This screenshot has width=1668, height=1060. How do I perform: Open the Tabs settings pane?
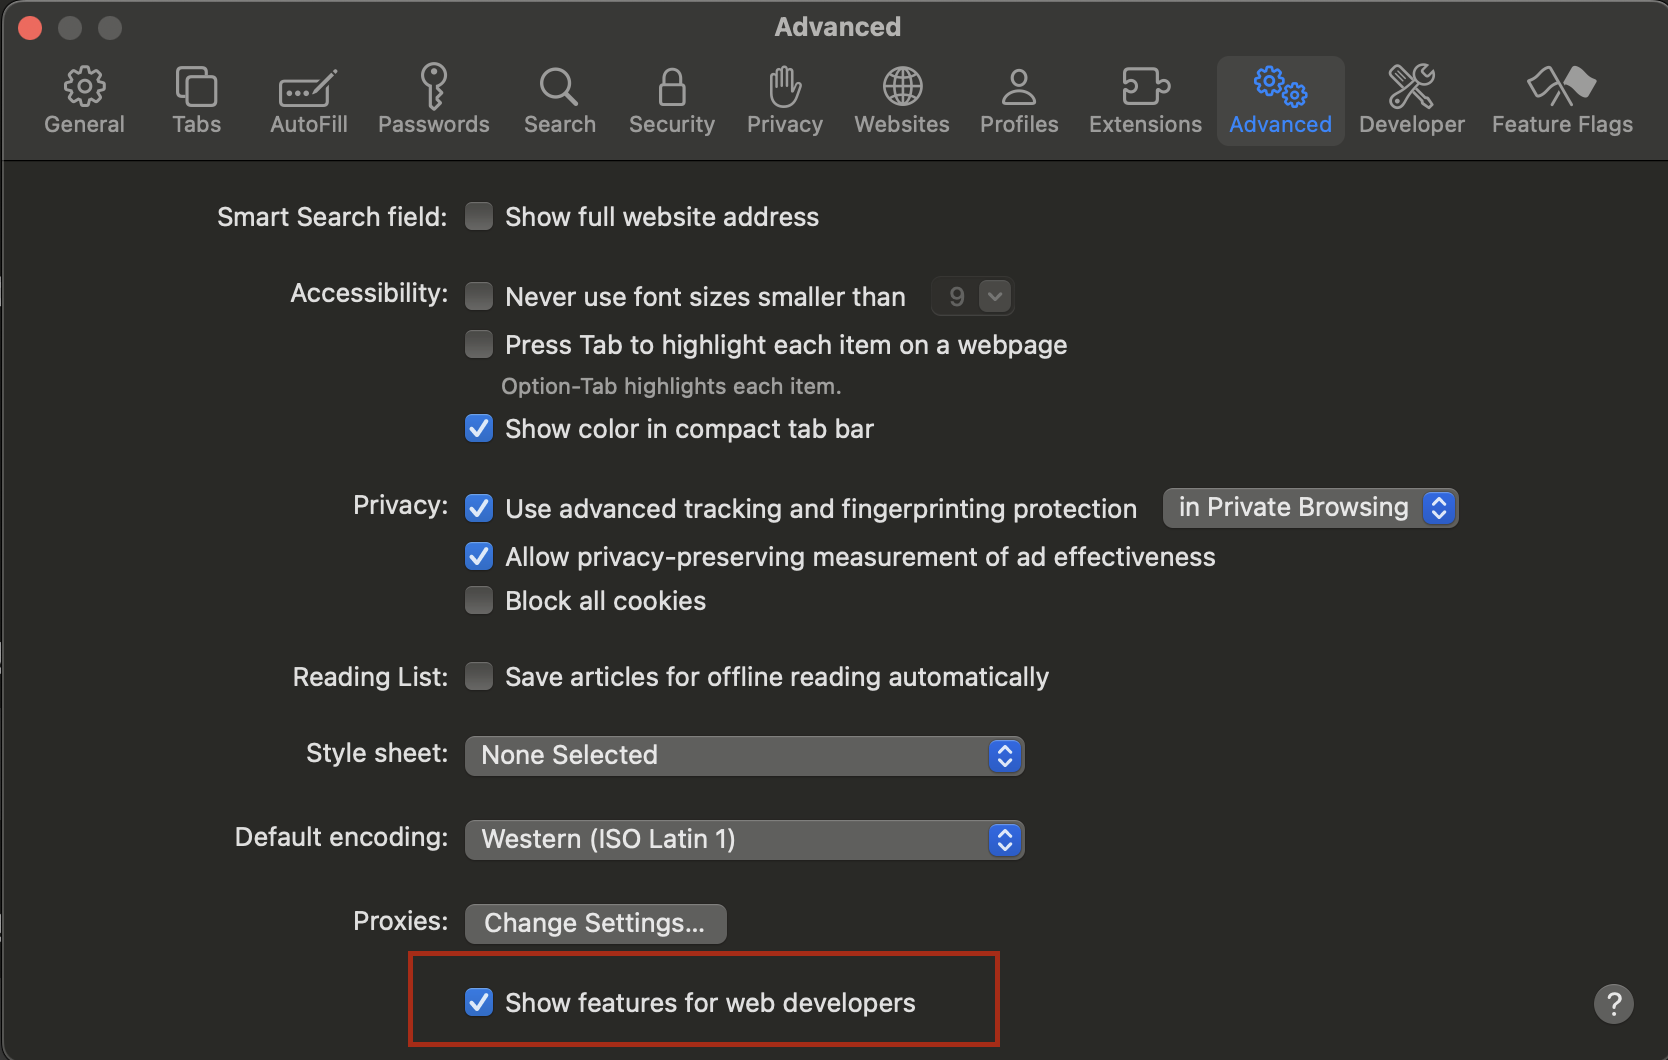pos(196,99)
